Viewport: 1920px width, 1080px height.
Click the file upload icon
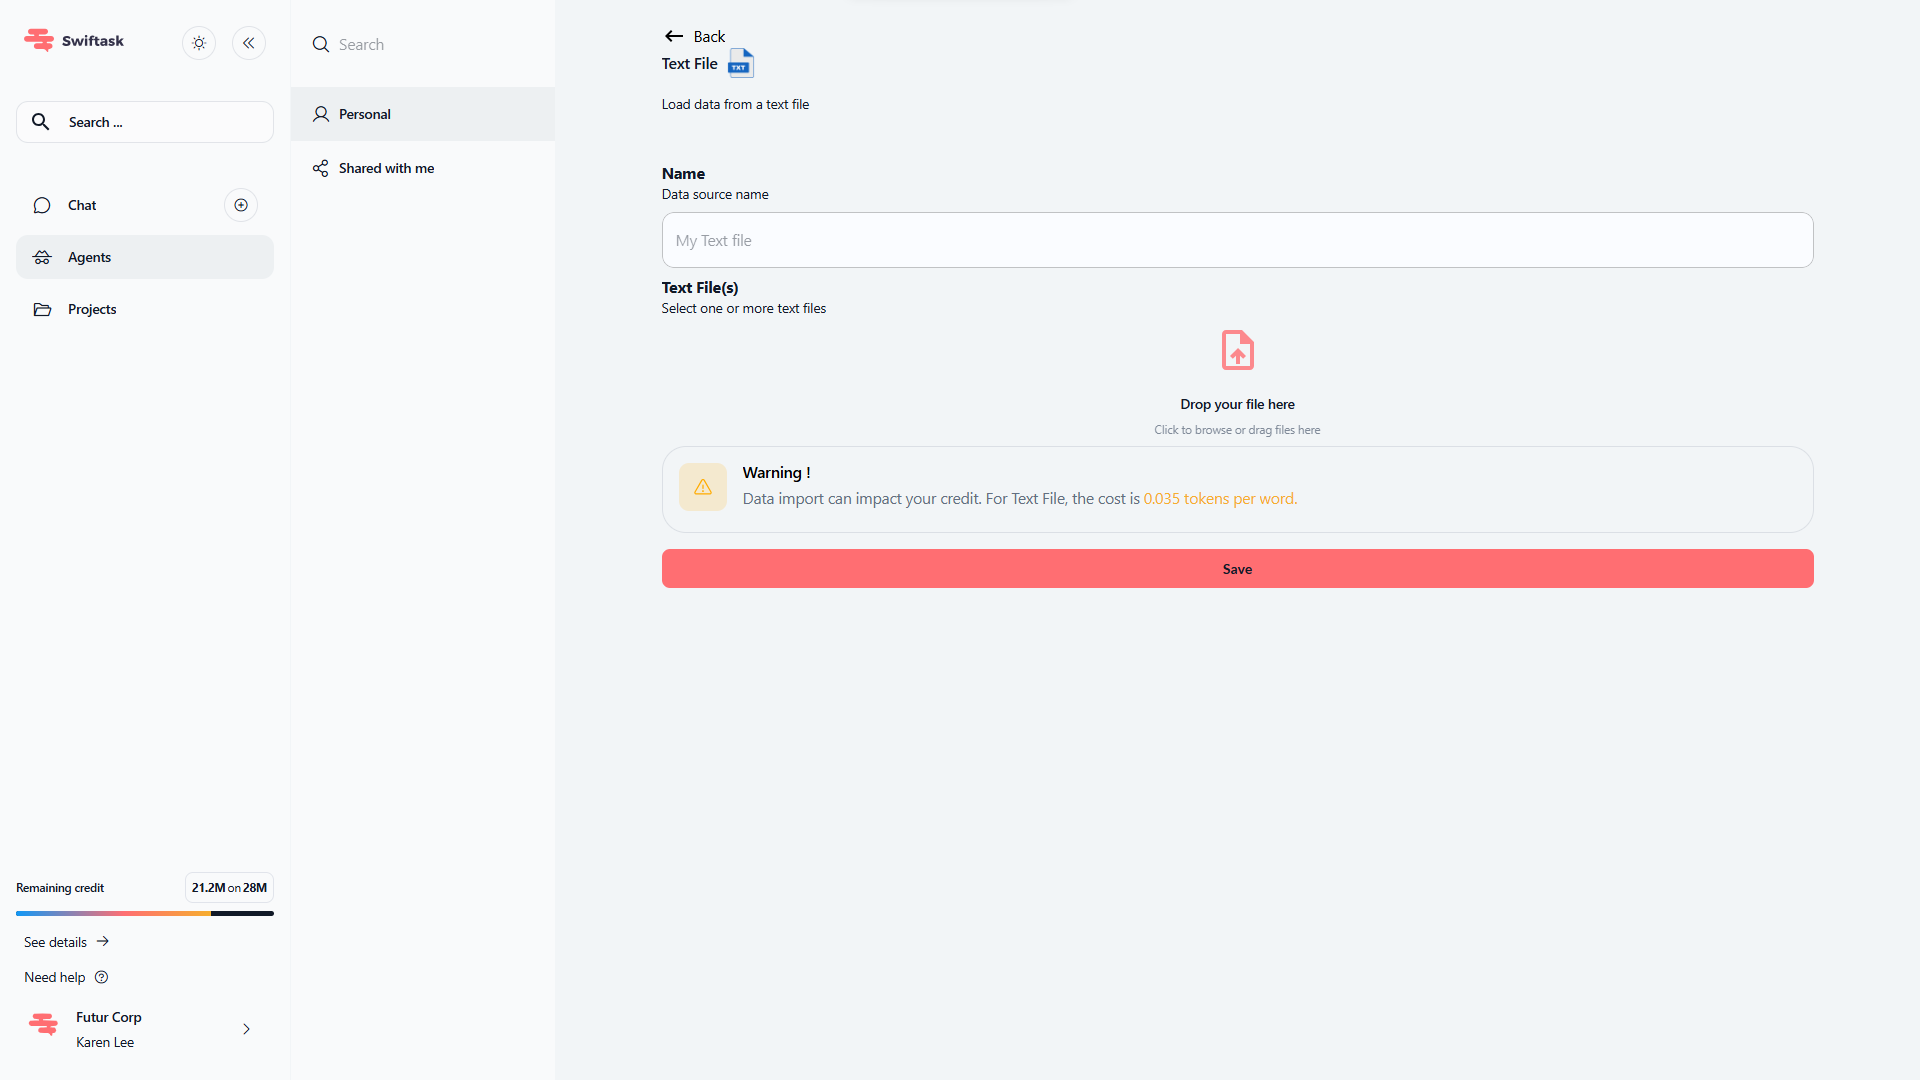(1237, 351)
